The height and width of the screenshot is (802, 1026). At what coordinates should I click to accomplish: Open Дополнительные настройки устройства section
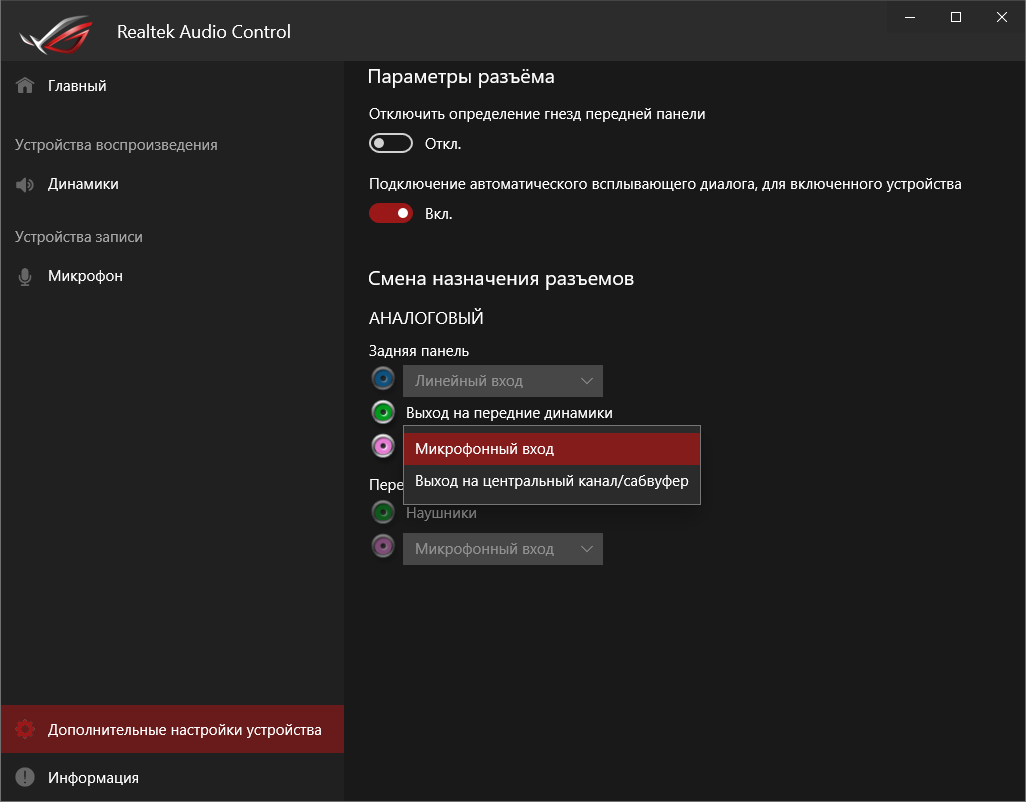click(184, 730)
